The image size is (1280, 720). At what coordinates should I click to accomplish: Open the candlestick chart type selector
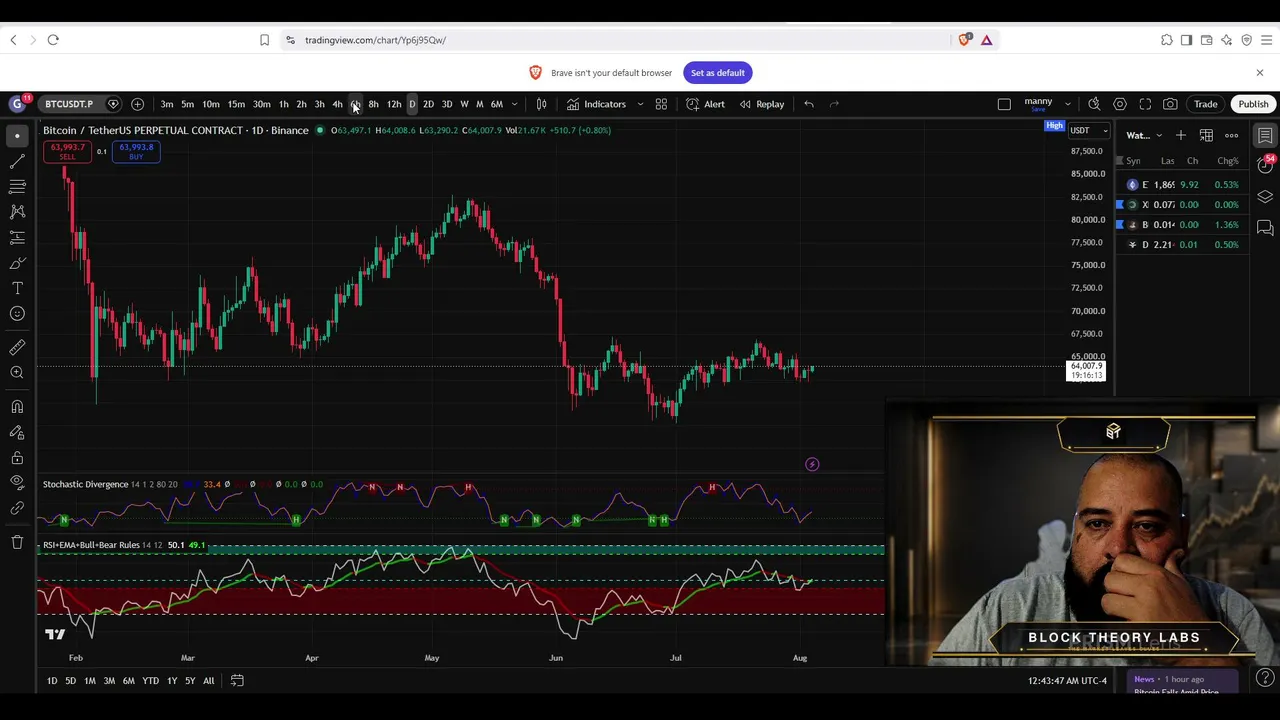542,104
